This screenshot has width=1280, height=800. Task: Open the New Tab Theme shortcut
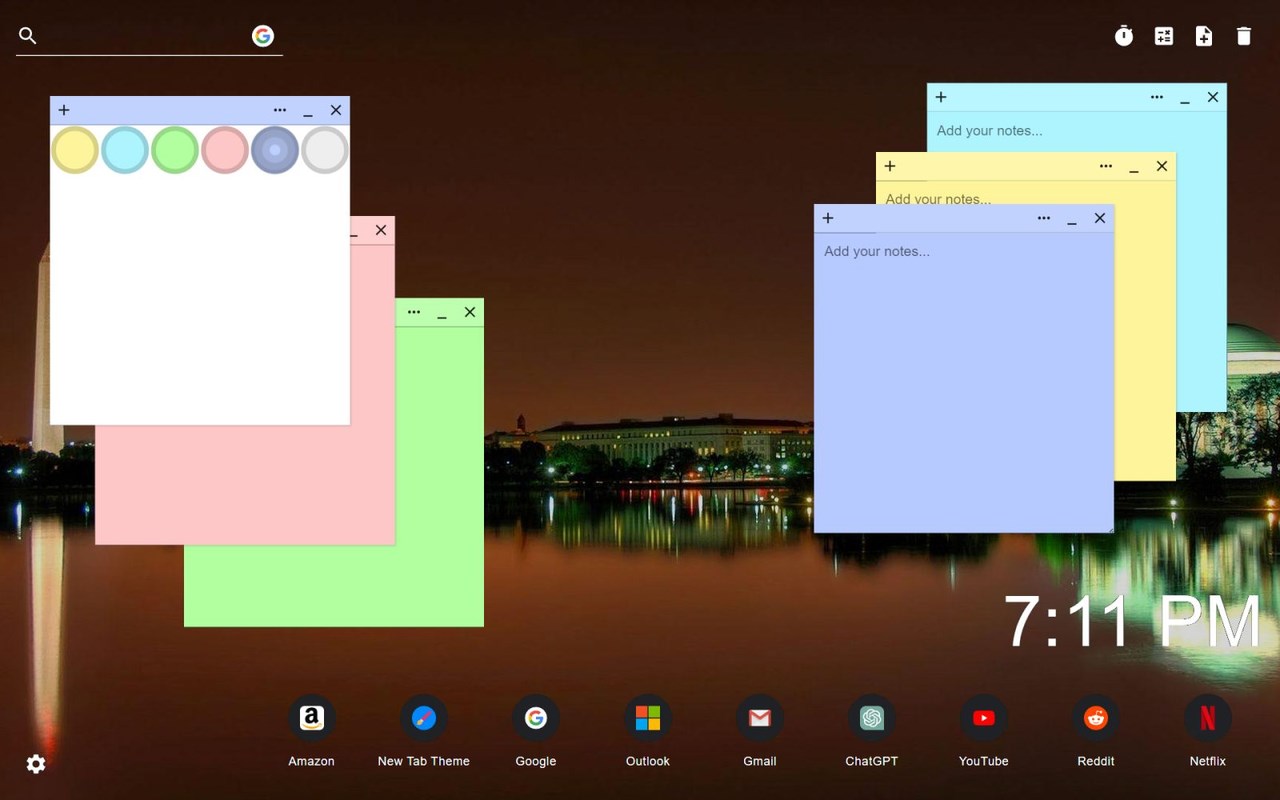[424, 732]
